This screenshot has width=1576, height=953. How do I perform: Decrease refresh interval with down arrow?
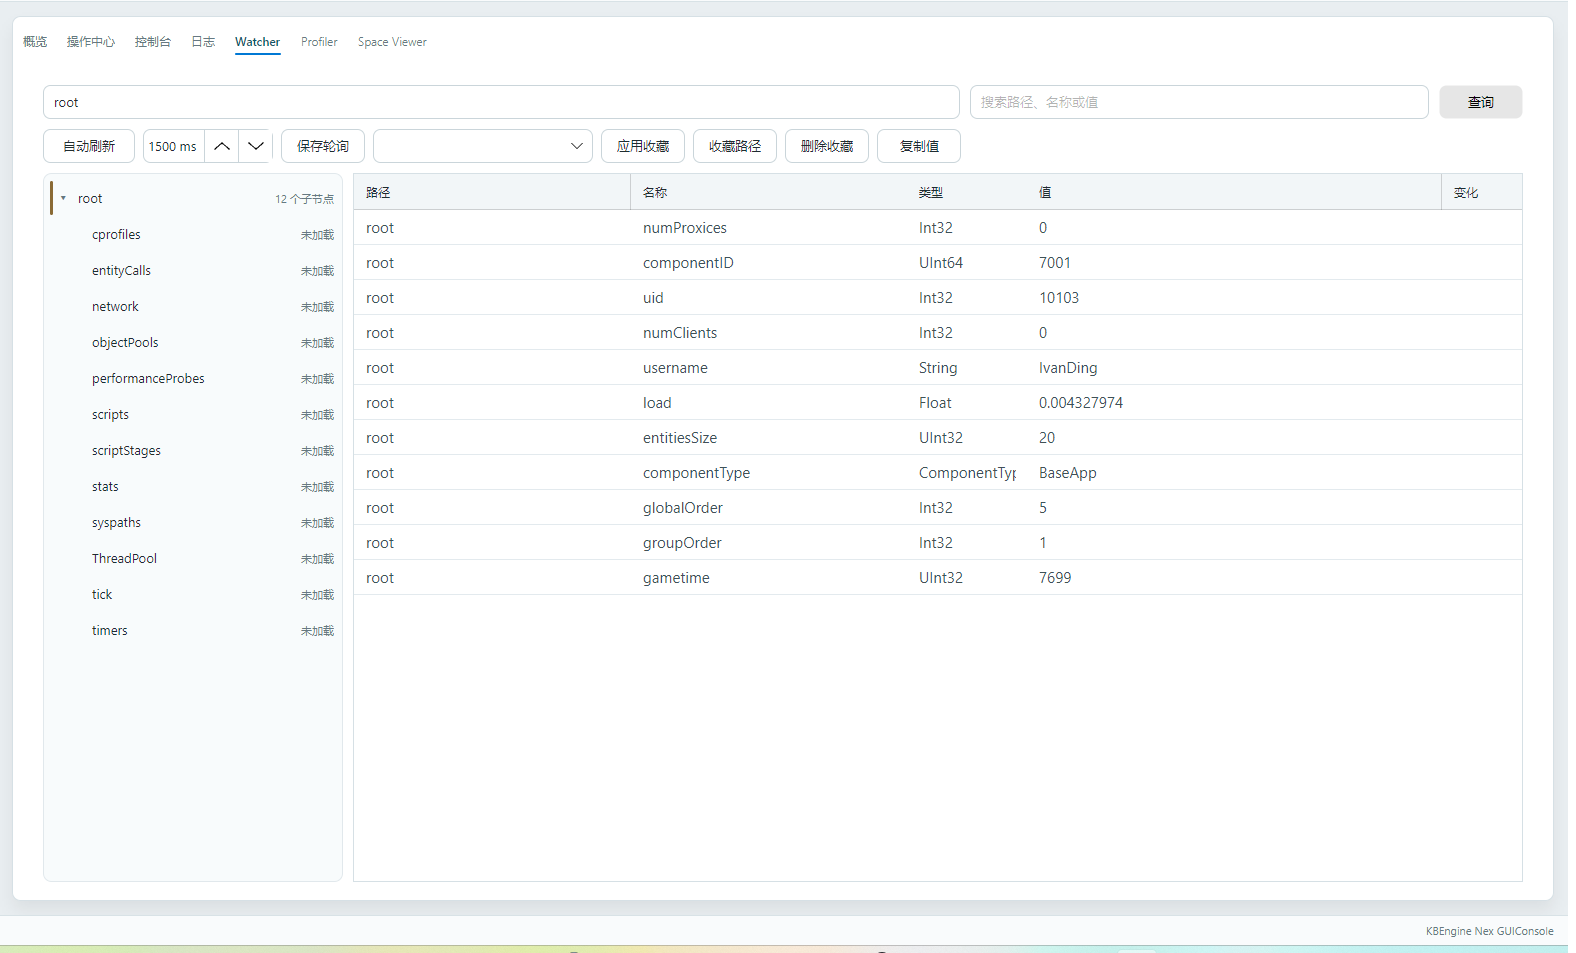256,146
